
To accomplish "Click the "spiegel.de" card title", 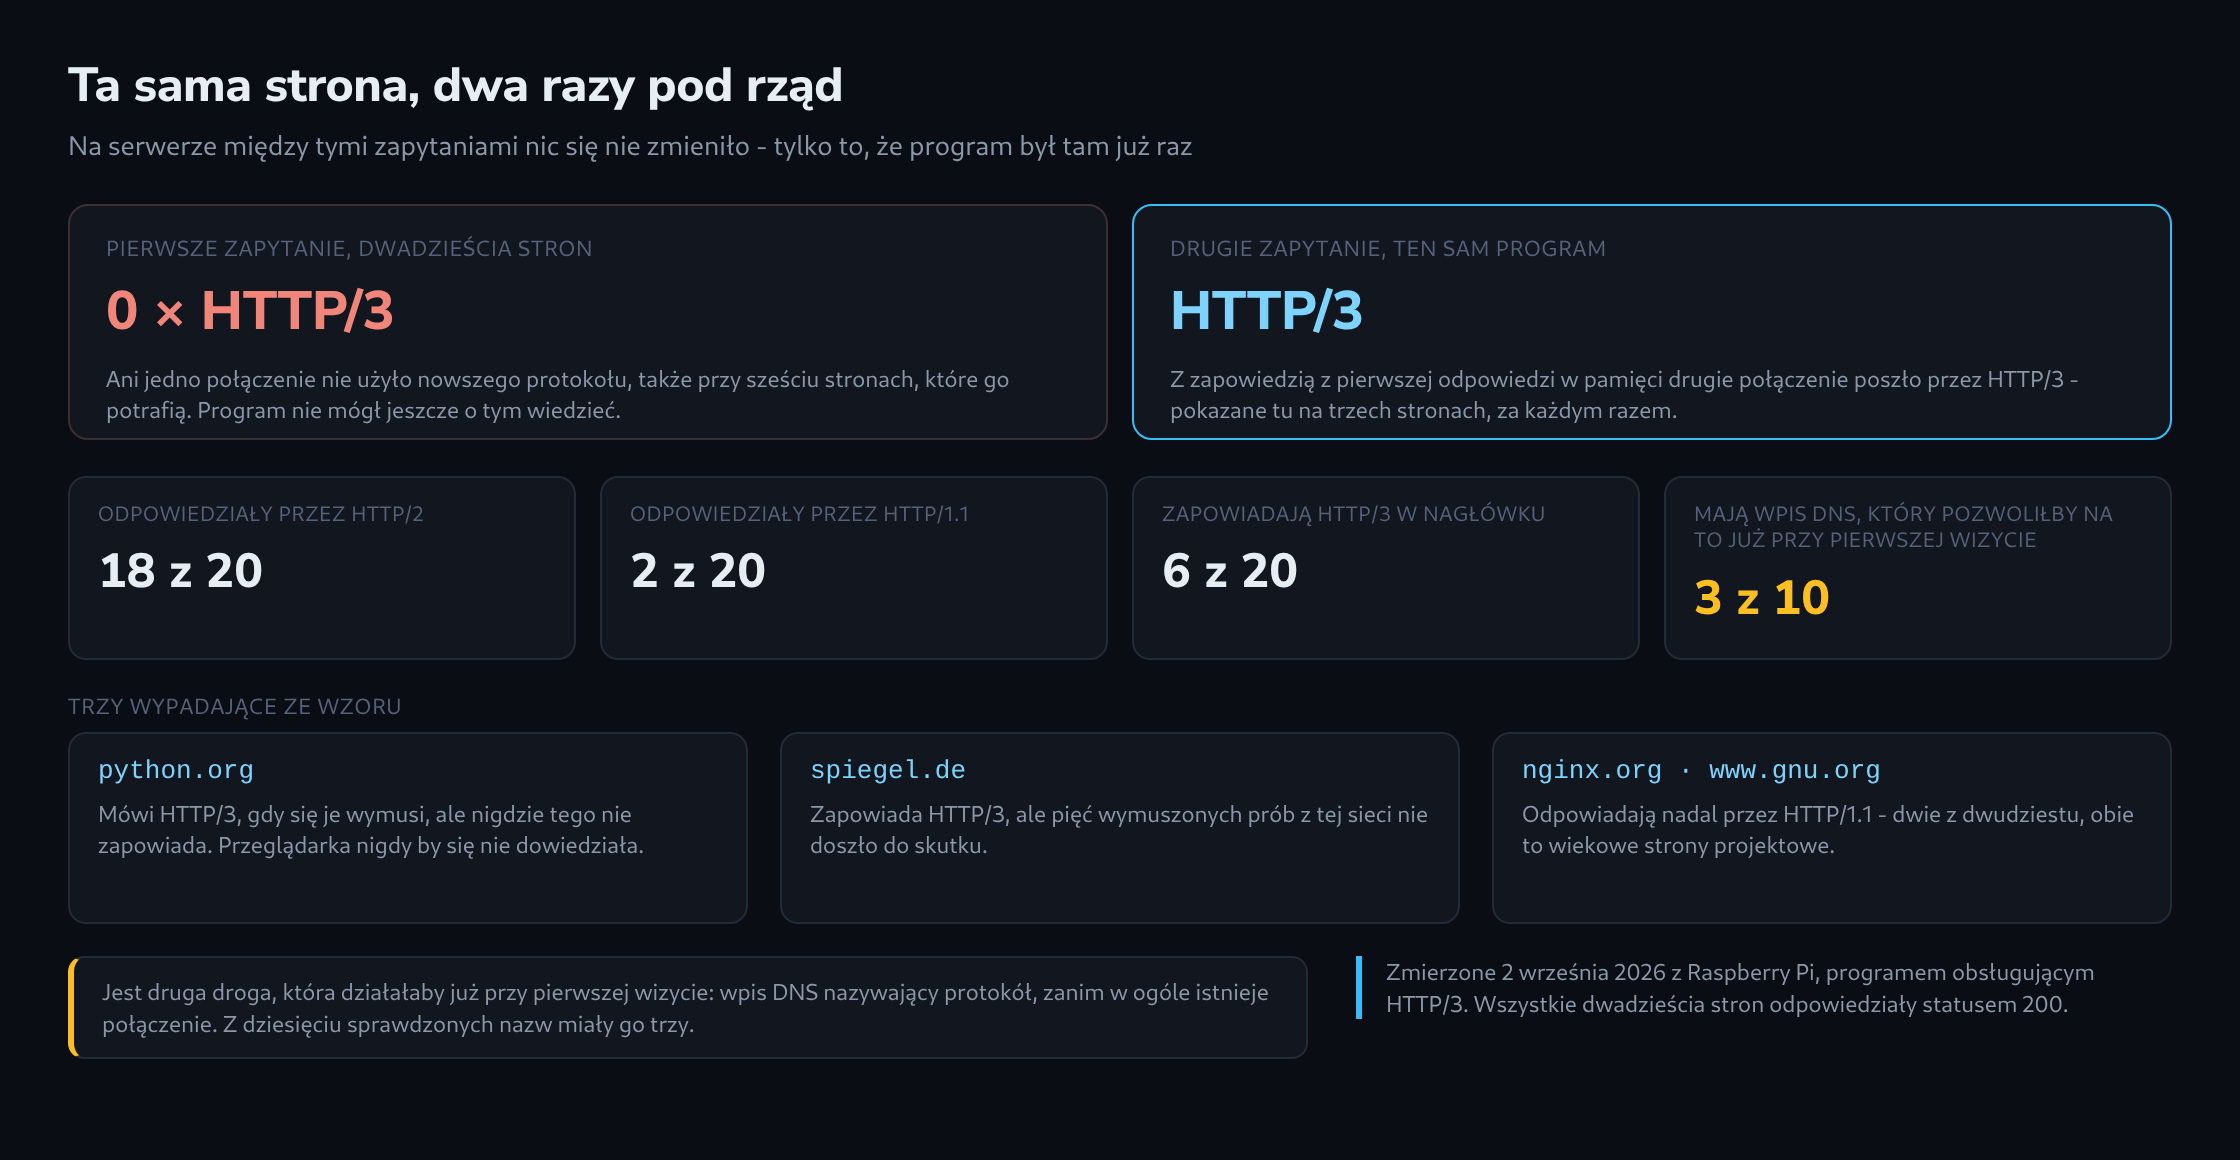I will [888, 770].
